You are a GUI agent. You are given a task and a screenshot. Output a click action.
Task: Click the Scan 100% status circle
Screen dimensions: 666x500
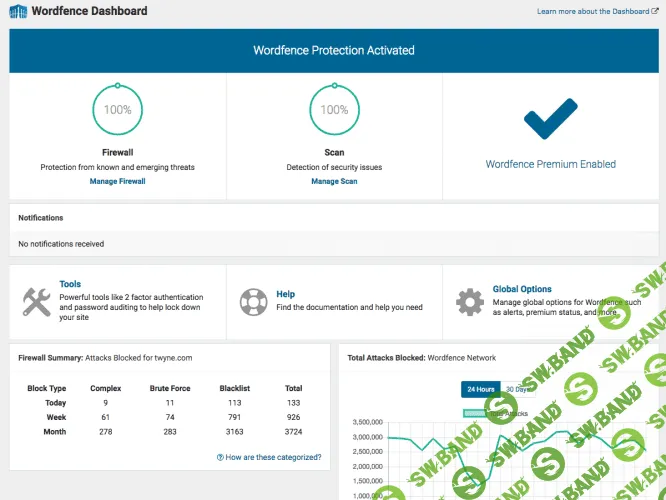point(334,110)
